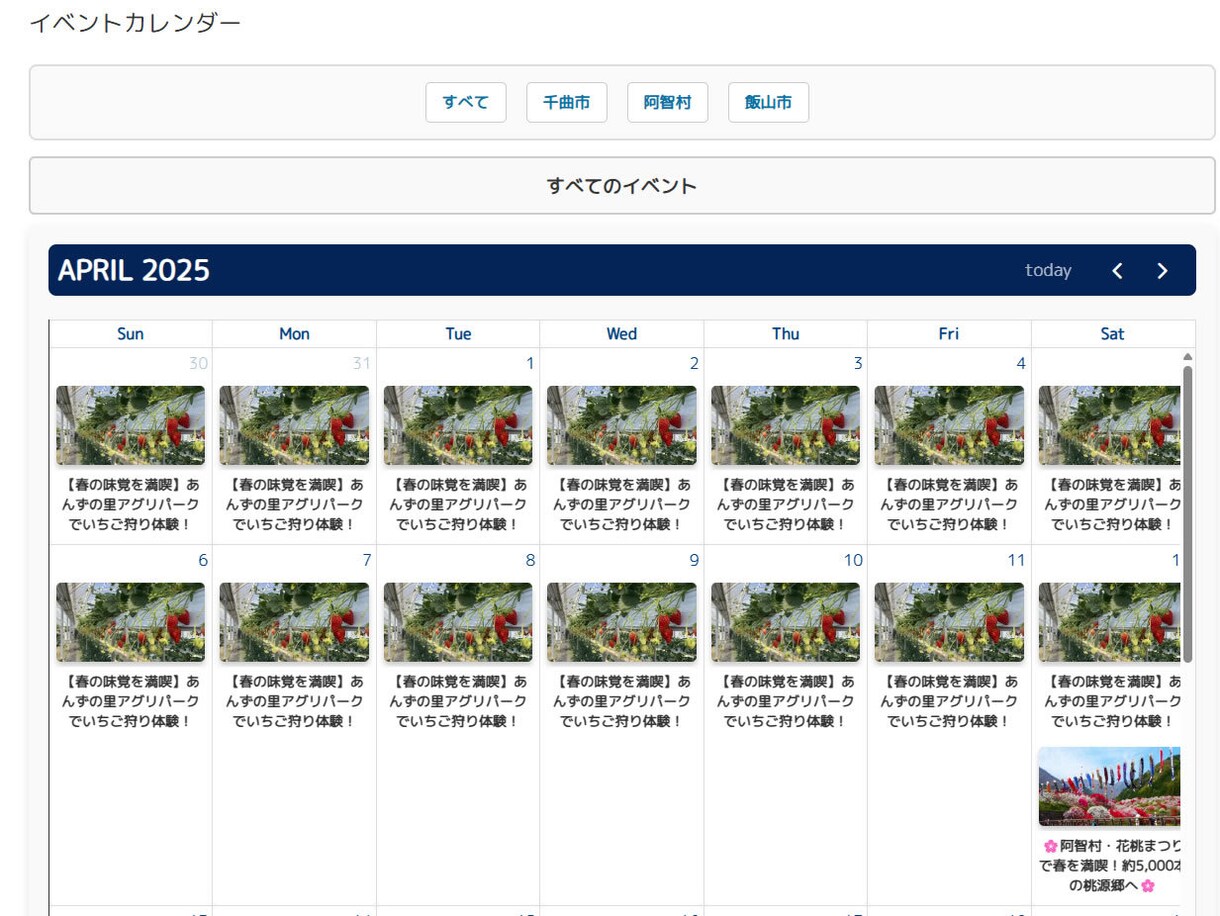Open いちご狩り体験 event title on April 9
Screen dimensions: 1220x916
[622, 701]
